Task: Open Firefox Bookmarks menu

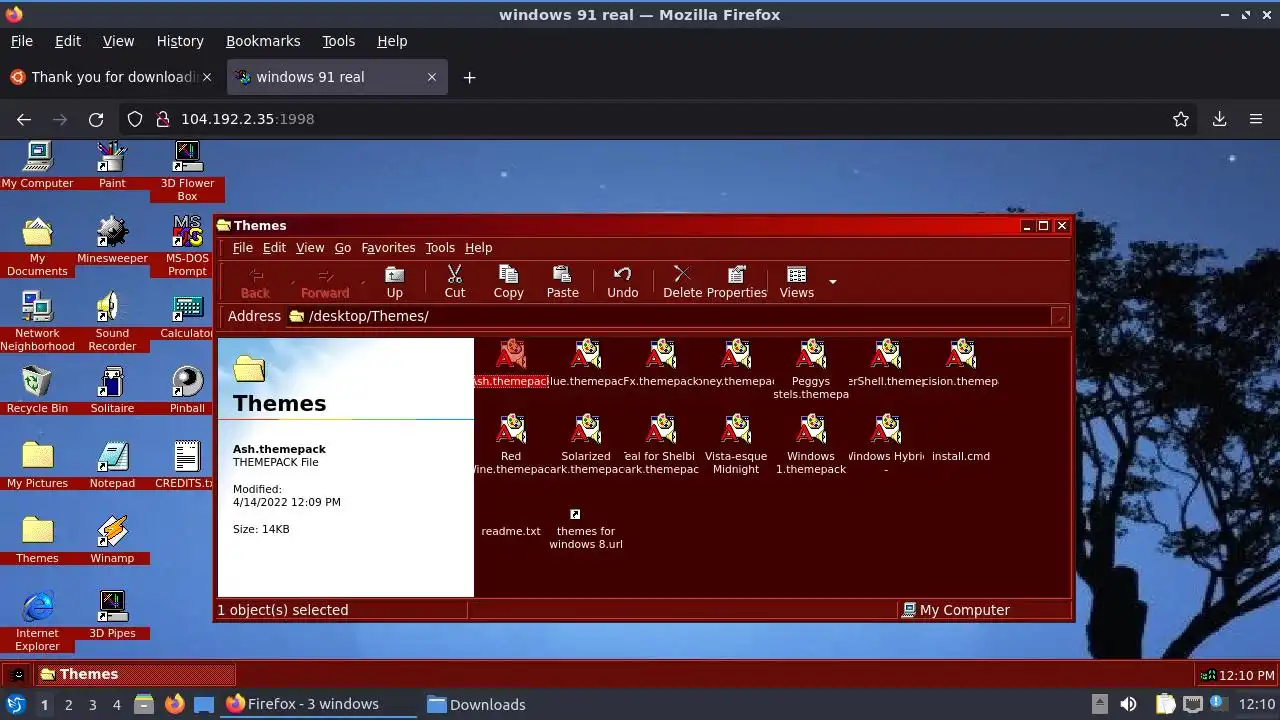Action: coord(263,41)
